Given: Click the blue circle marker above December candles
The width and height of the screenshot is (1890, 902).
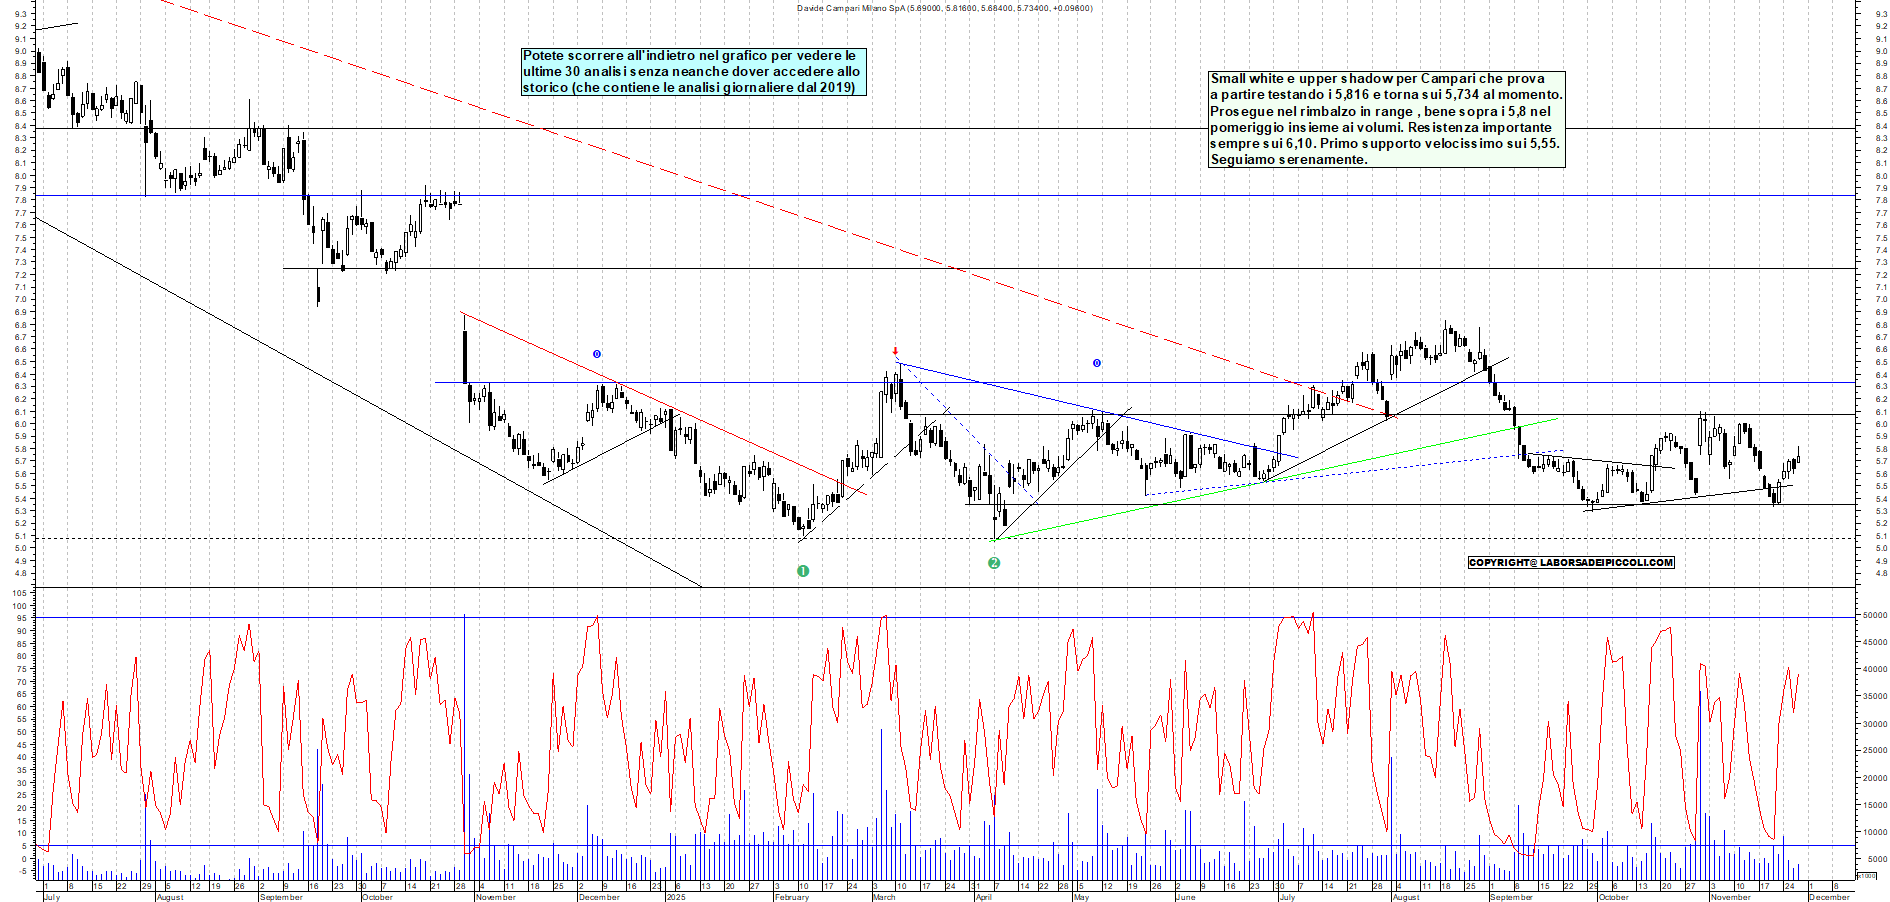Looking at the screenshot, I should (597, 354).
